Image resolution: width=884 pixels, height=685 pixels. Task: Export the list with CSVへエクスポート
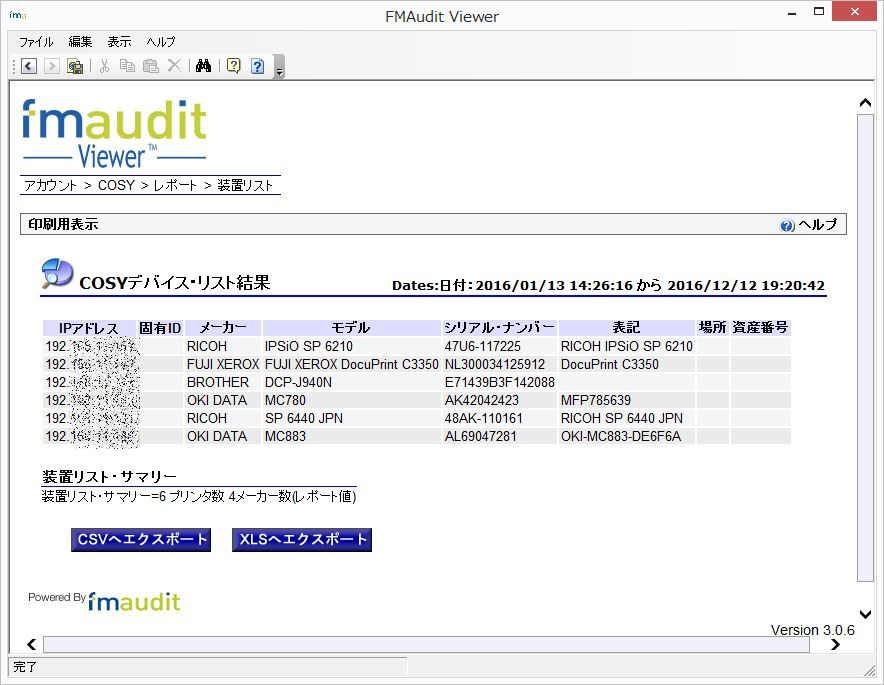(141, 540)
